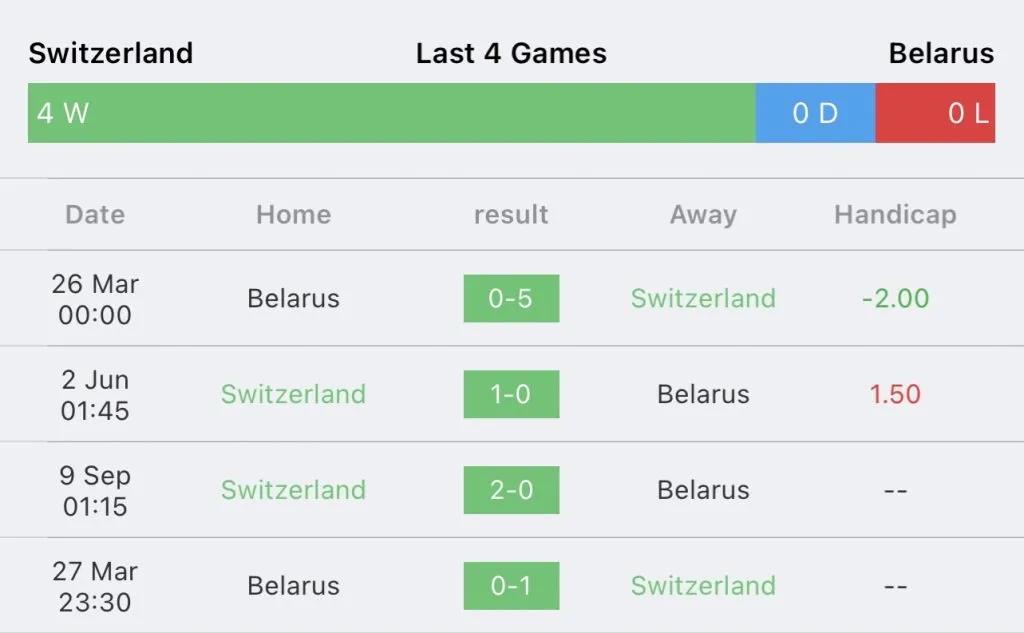Click the blue 0 D draws segment

click(x=815, y=113)
